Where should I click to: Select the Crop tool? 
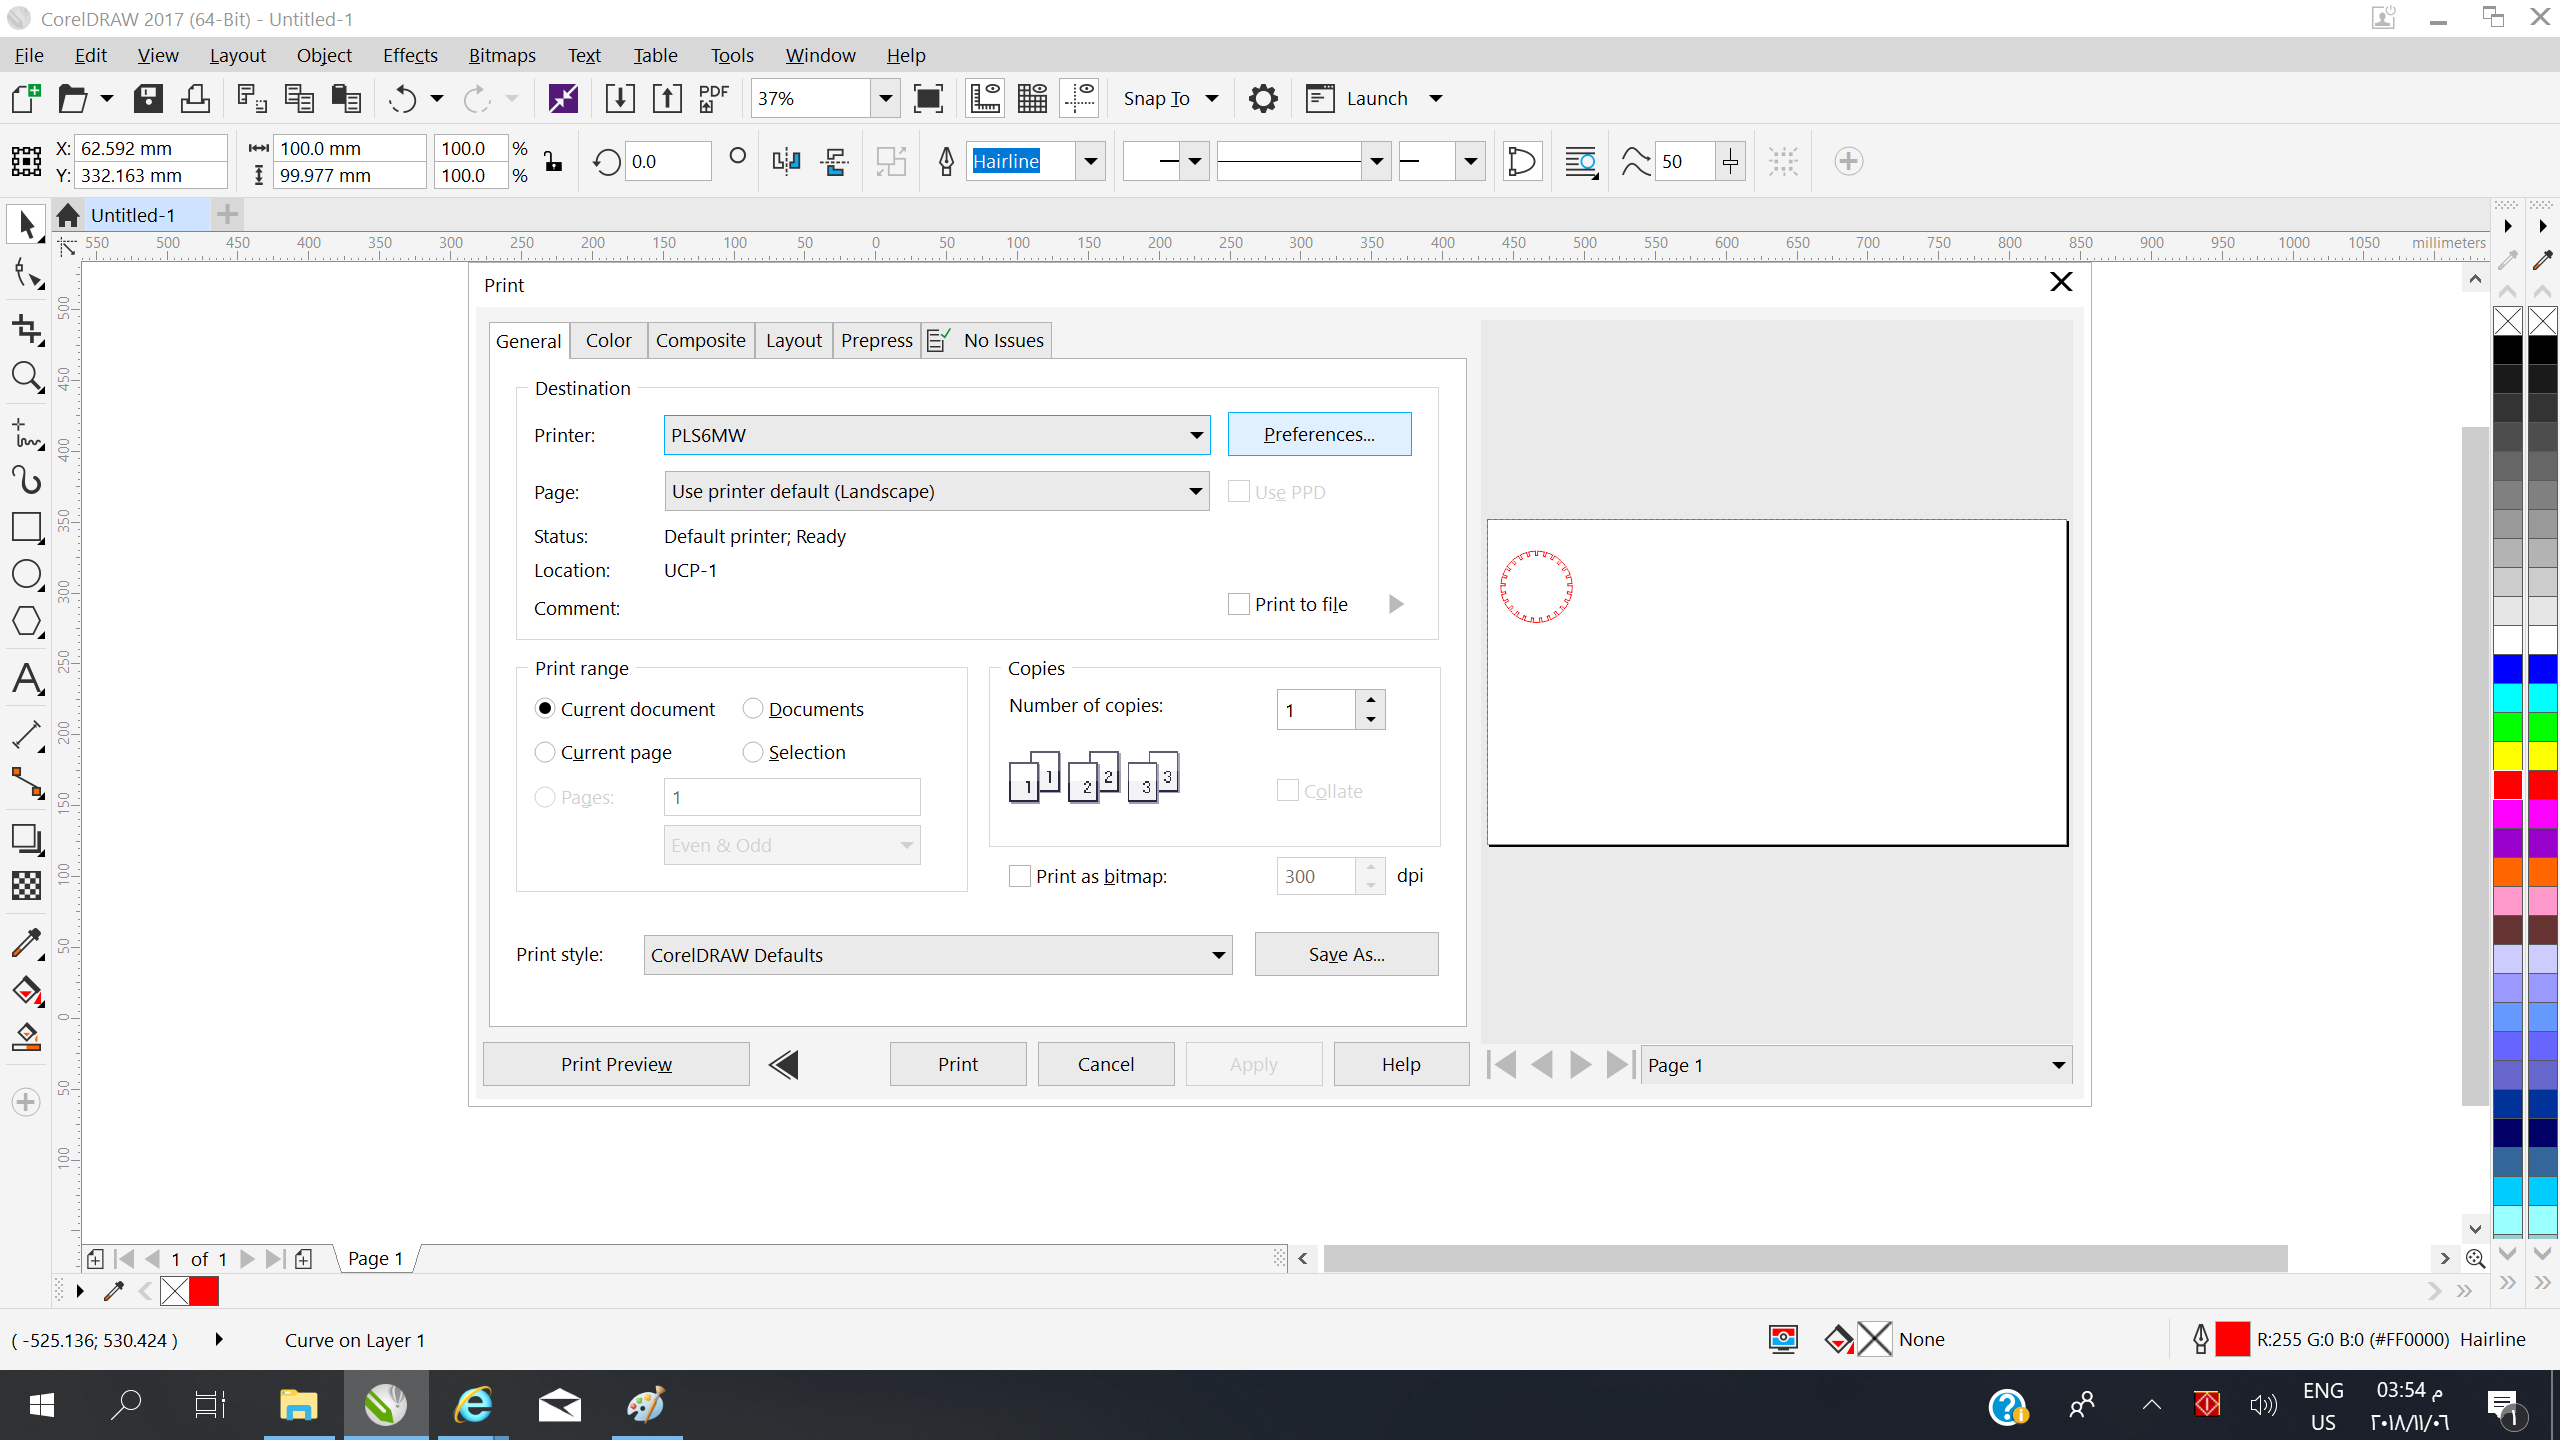pos(27,329)
